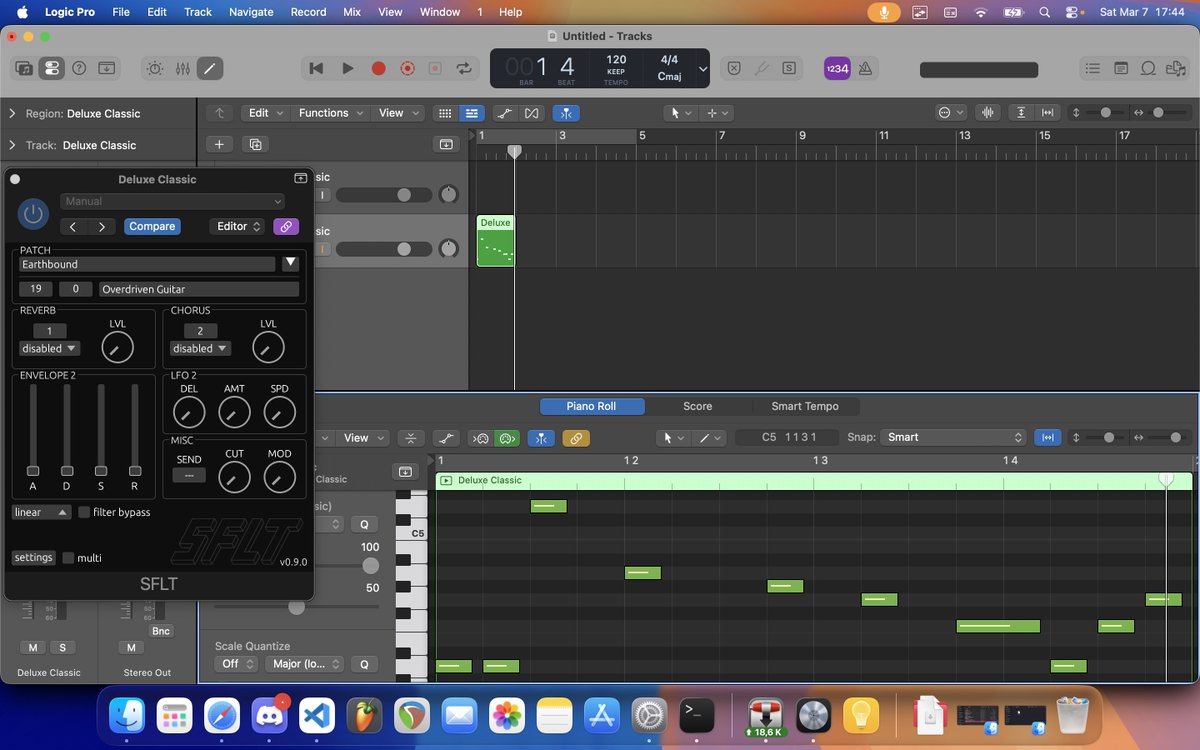1200x750 pixels.
Task: Toggle vertical auto zoom in tracks area
Action: tap(1021, 113)
